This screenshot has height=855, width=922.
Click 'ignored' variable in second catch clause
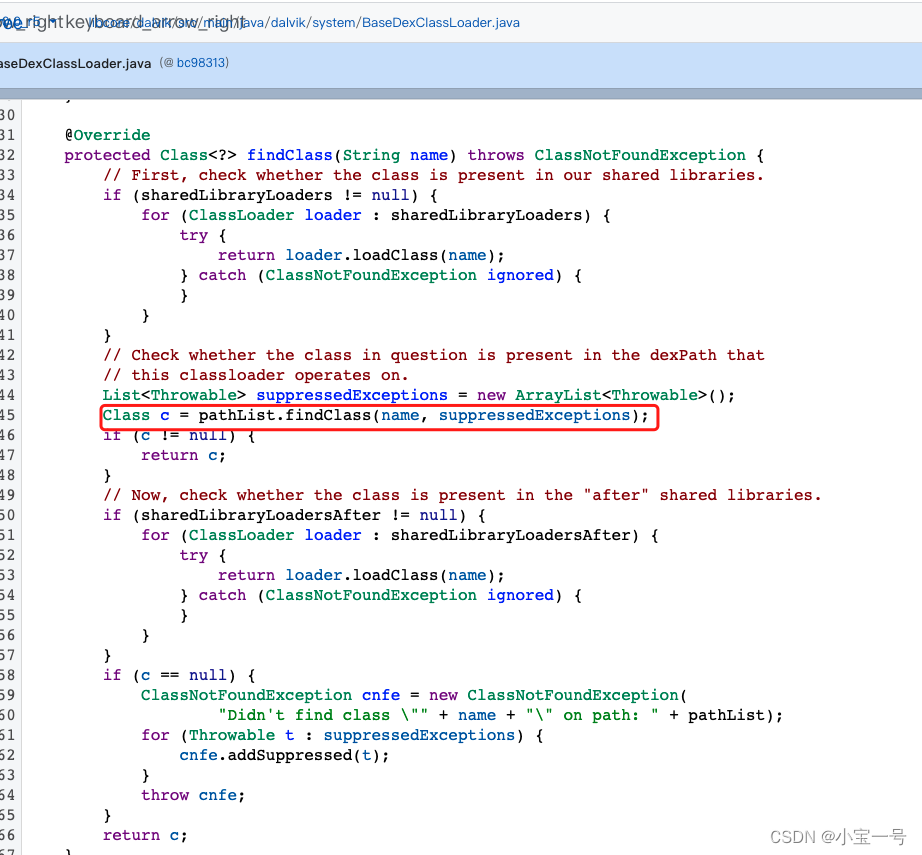coord(520,595)
